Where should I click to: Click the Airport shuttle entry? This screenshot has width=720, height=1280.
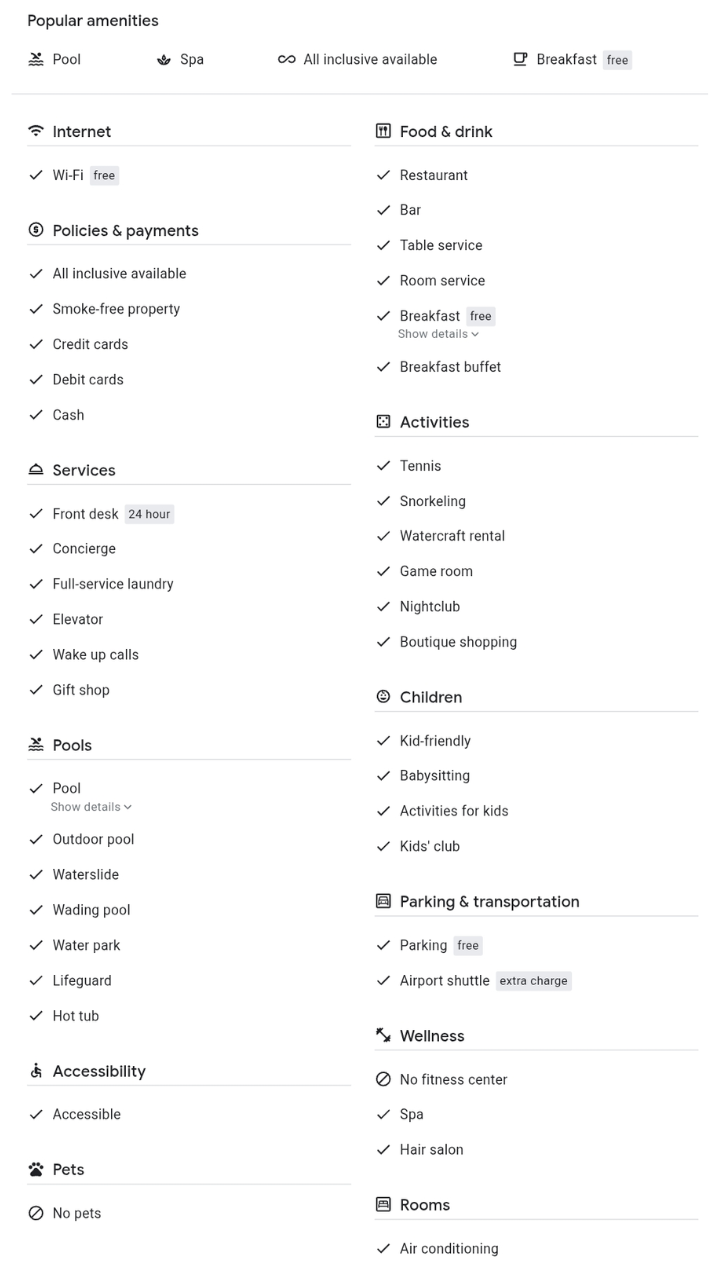[444, 981]
